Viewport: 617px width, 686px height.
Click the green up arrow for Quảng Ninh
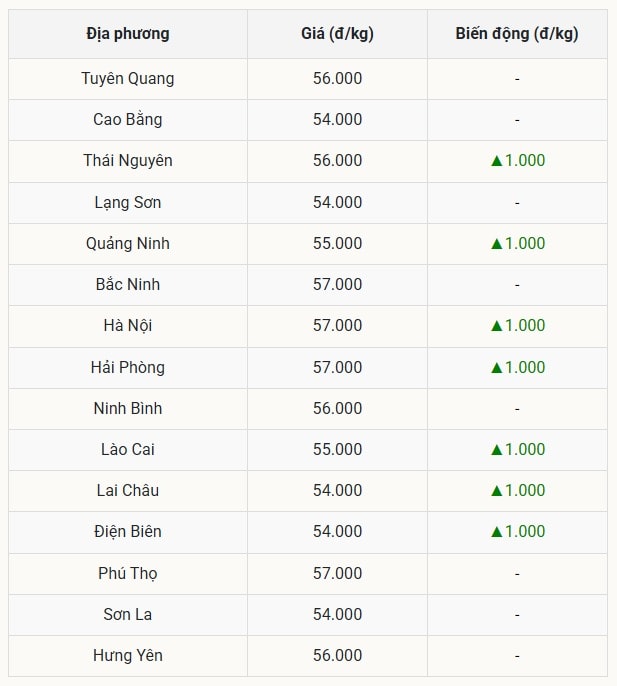tap(495, 244)
